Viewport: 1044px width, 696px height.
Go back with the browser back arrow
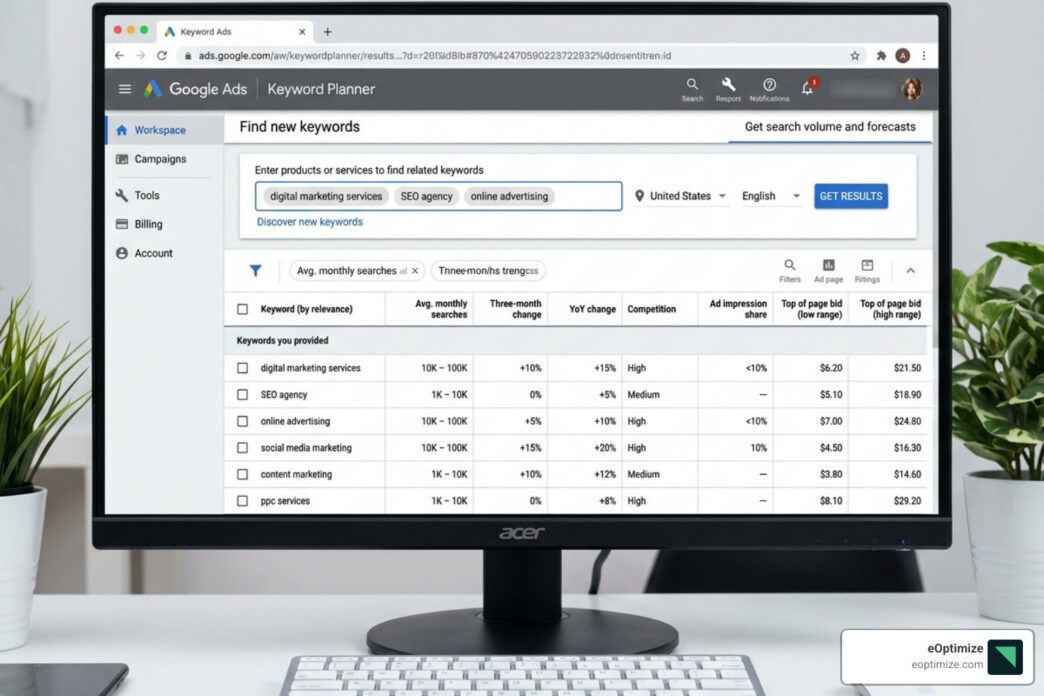[119, 56]
